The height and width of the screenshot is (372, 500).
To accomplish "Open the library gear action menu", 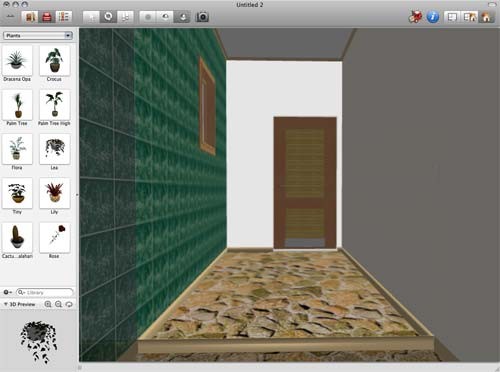I will click(x=8, y=292).
